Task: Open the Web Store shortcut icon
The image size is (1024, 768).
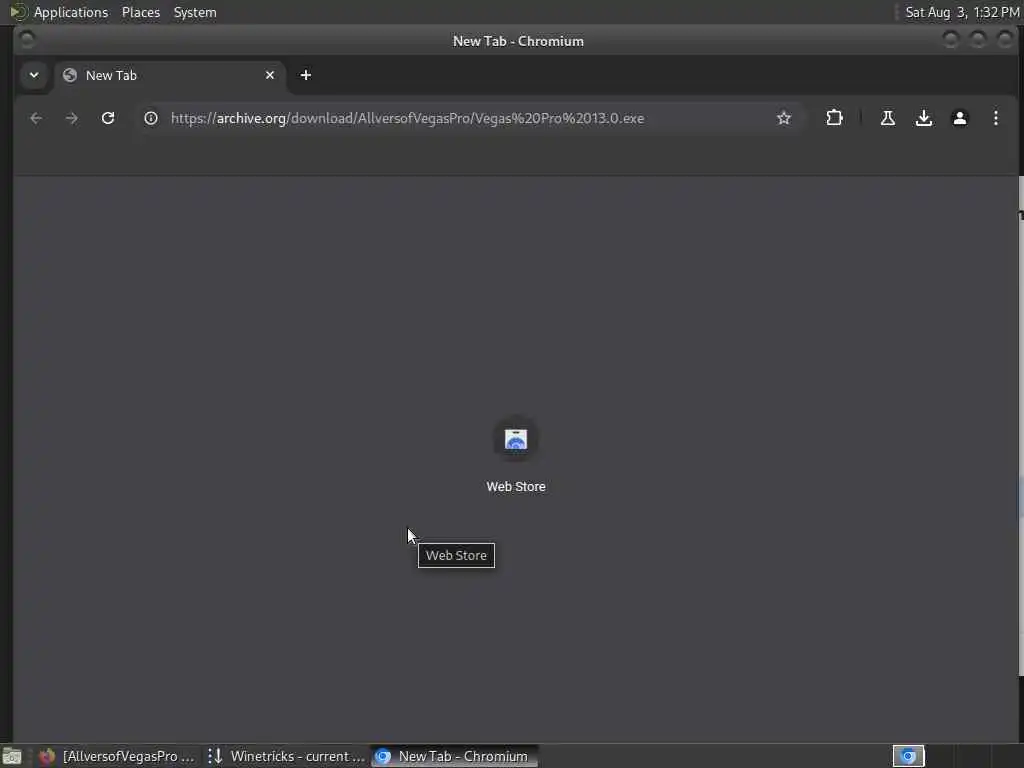Action: coord(515,440)
